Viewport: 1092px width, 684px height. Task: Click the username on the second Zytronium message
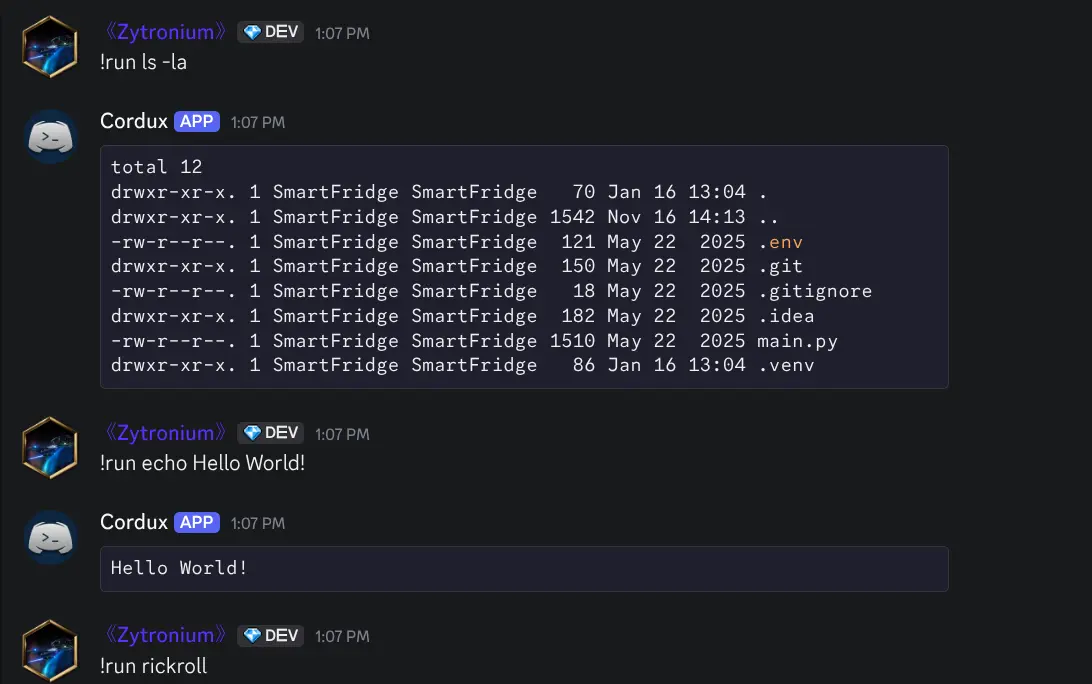click(x=164, y=433)
